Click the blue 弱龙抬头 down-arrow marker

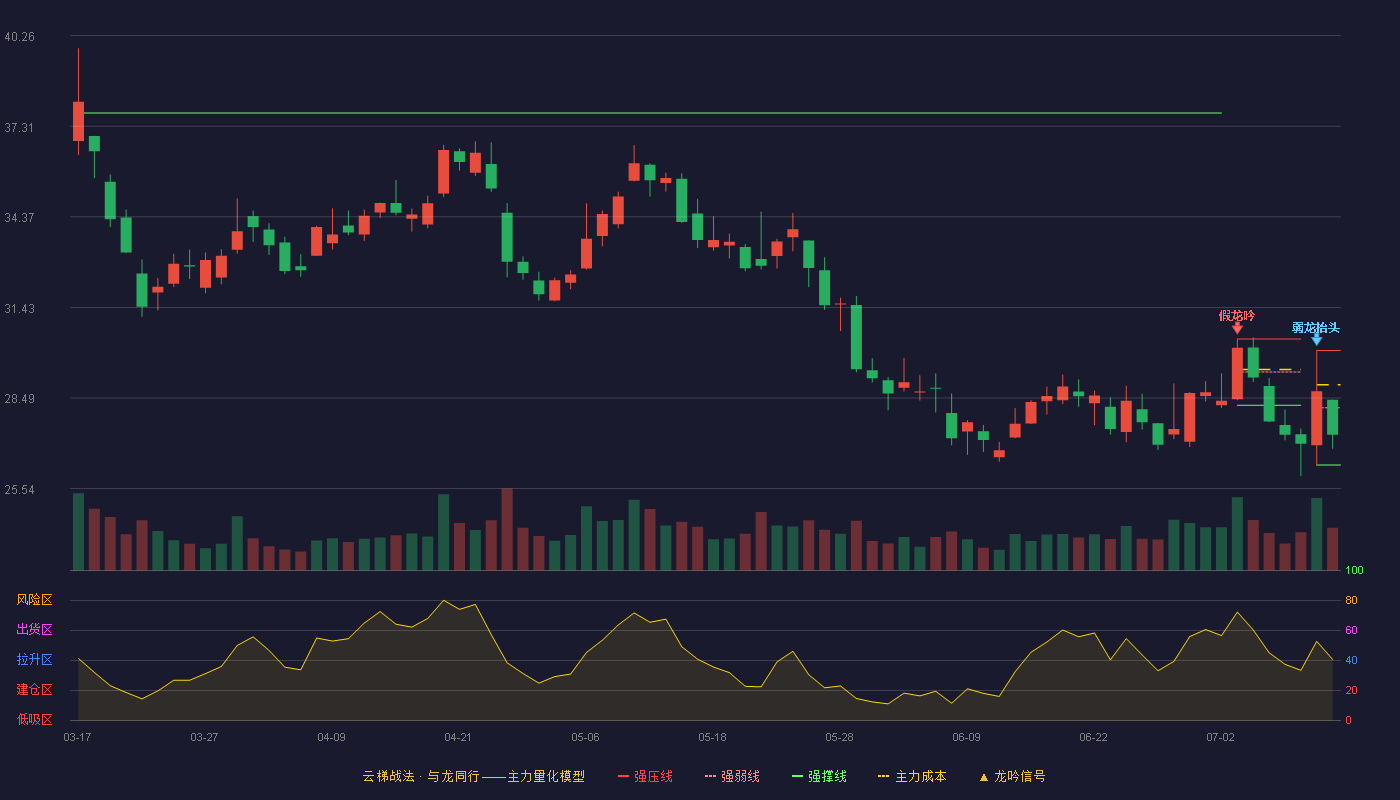[x=1316, y=339]
